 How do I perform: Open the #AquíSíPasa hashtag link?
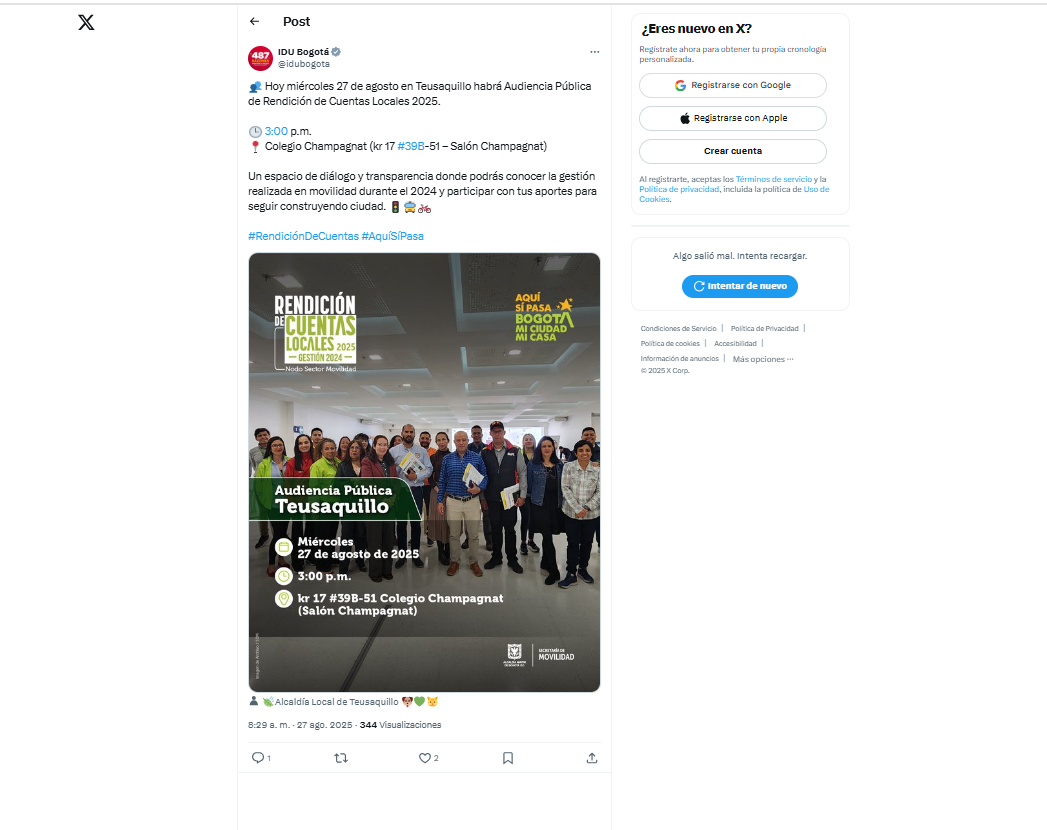point(393,236)
